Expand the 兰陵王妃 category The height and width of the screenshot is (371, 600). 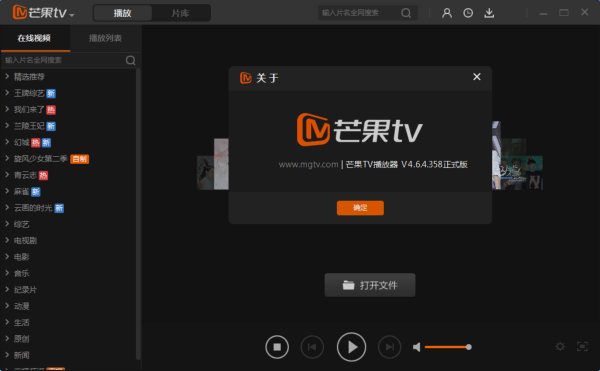(7, 126)
